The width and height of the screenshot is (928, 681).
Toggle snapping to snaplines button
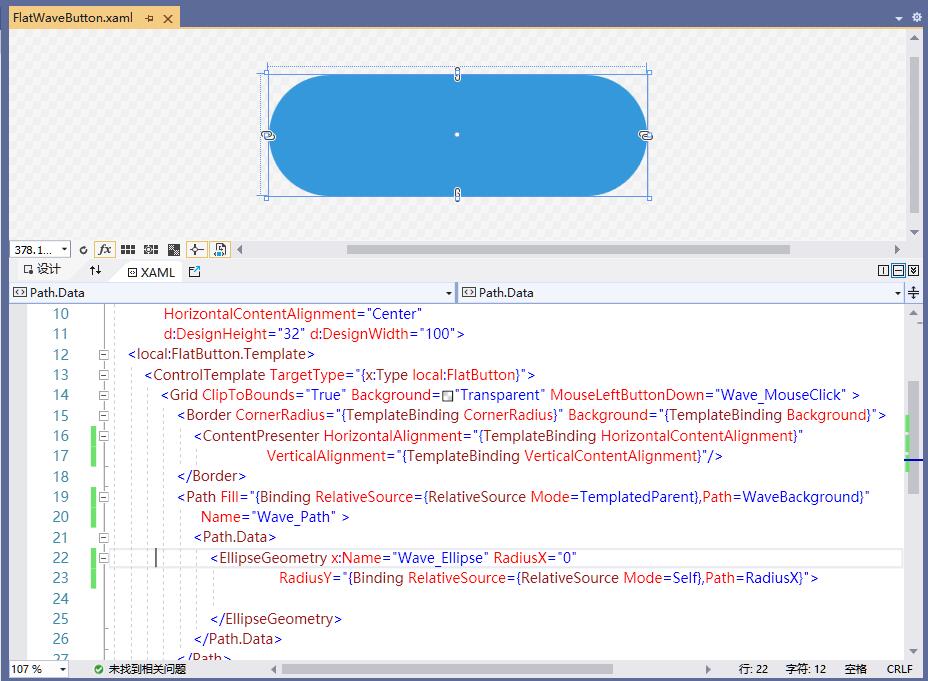click(x=196, y=250)
